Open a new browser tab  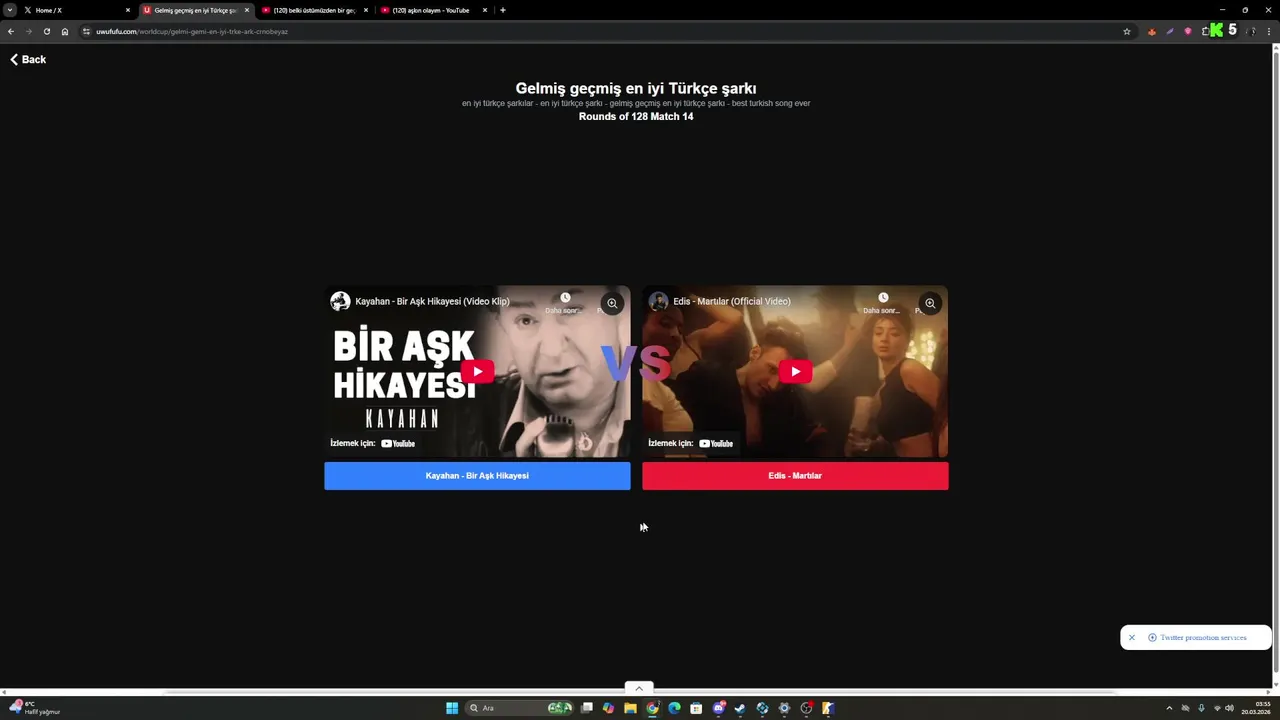pos(502,10)
